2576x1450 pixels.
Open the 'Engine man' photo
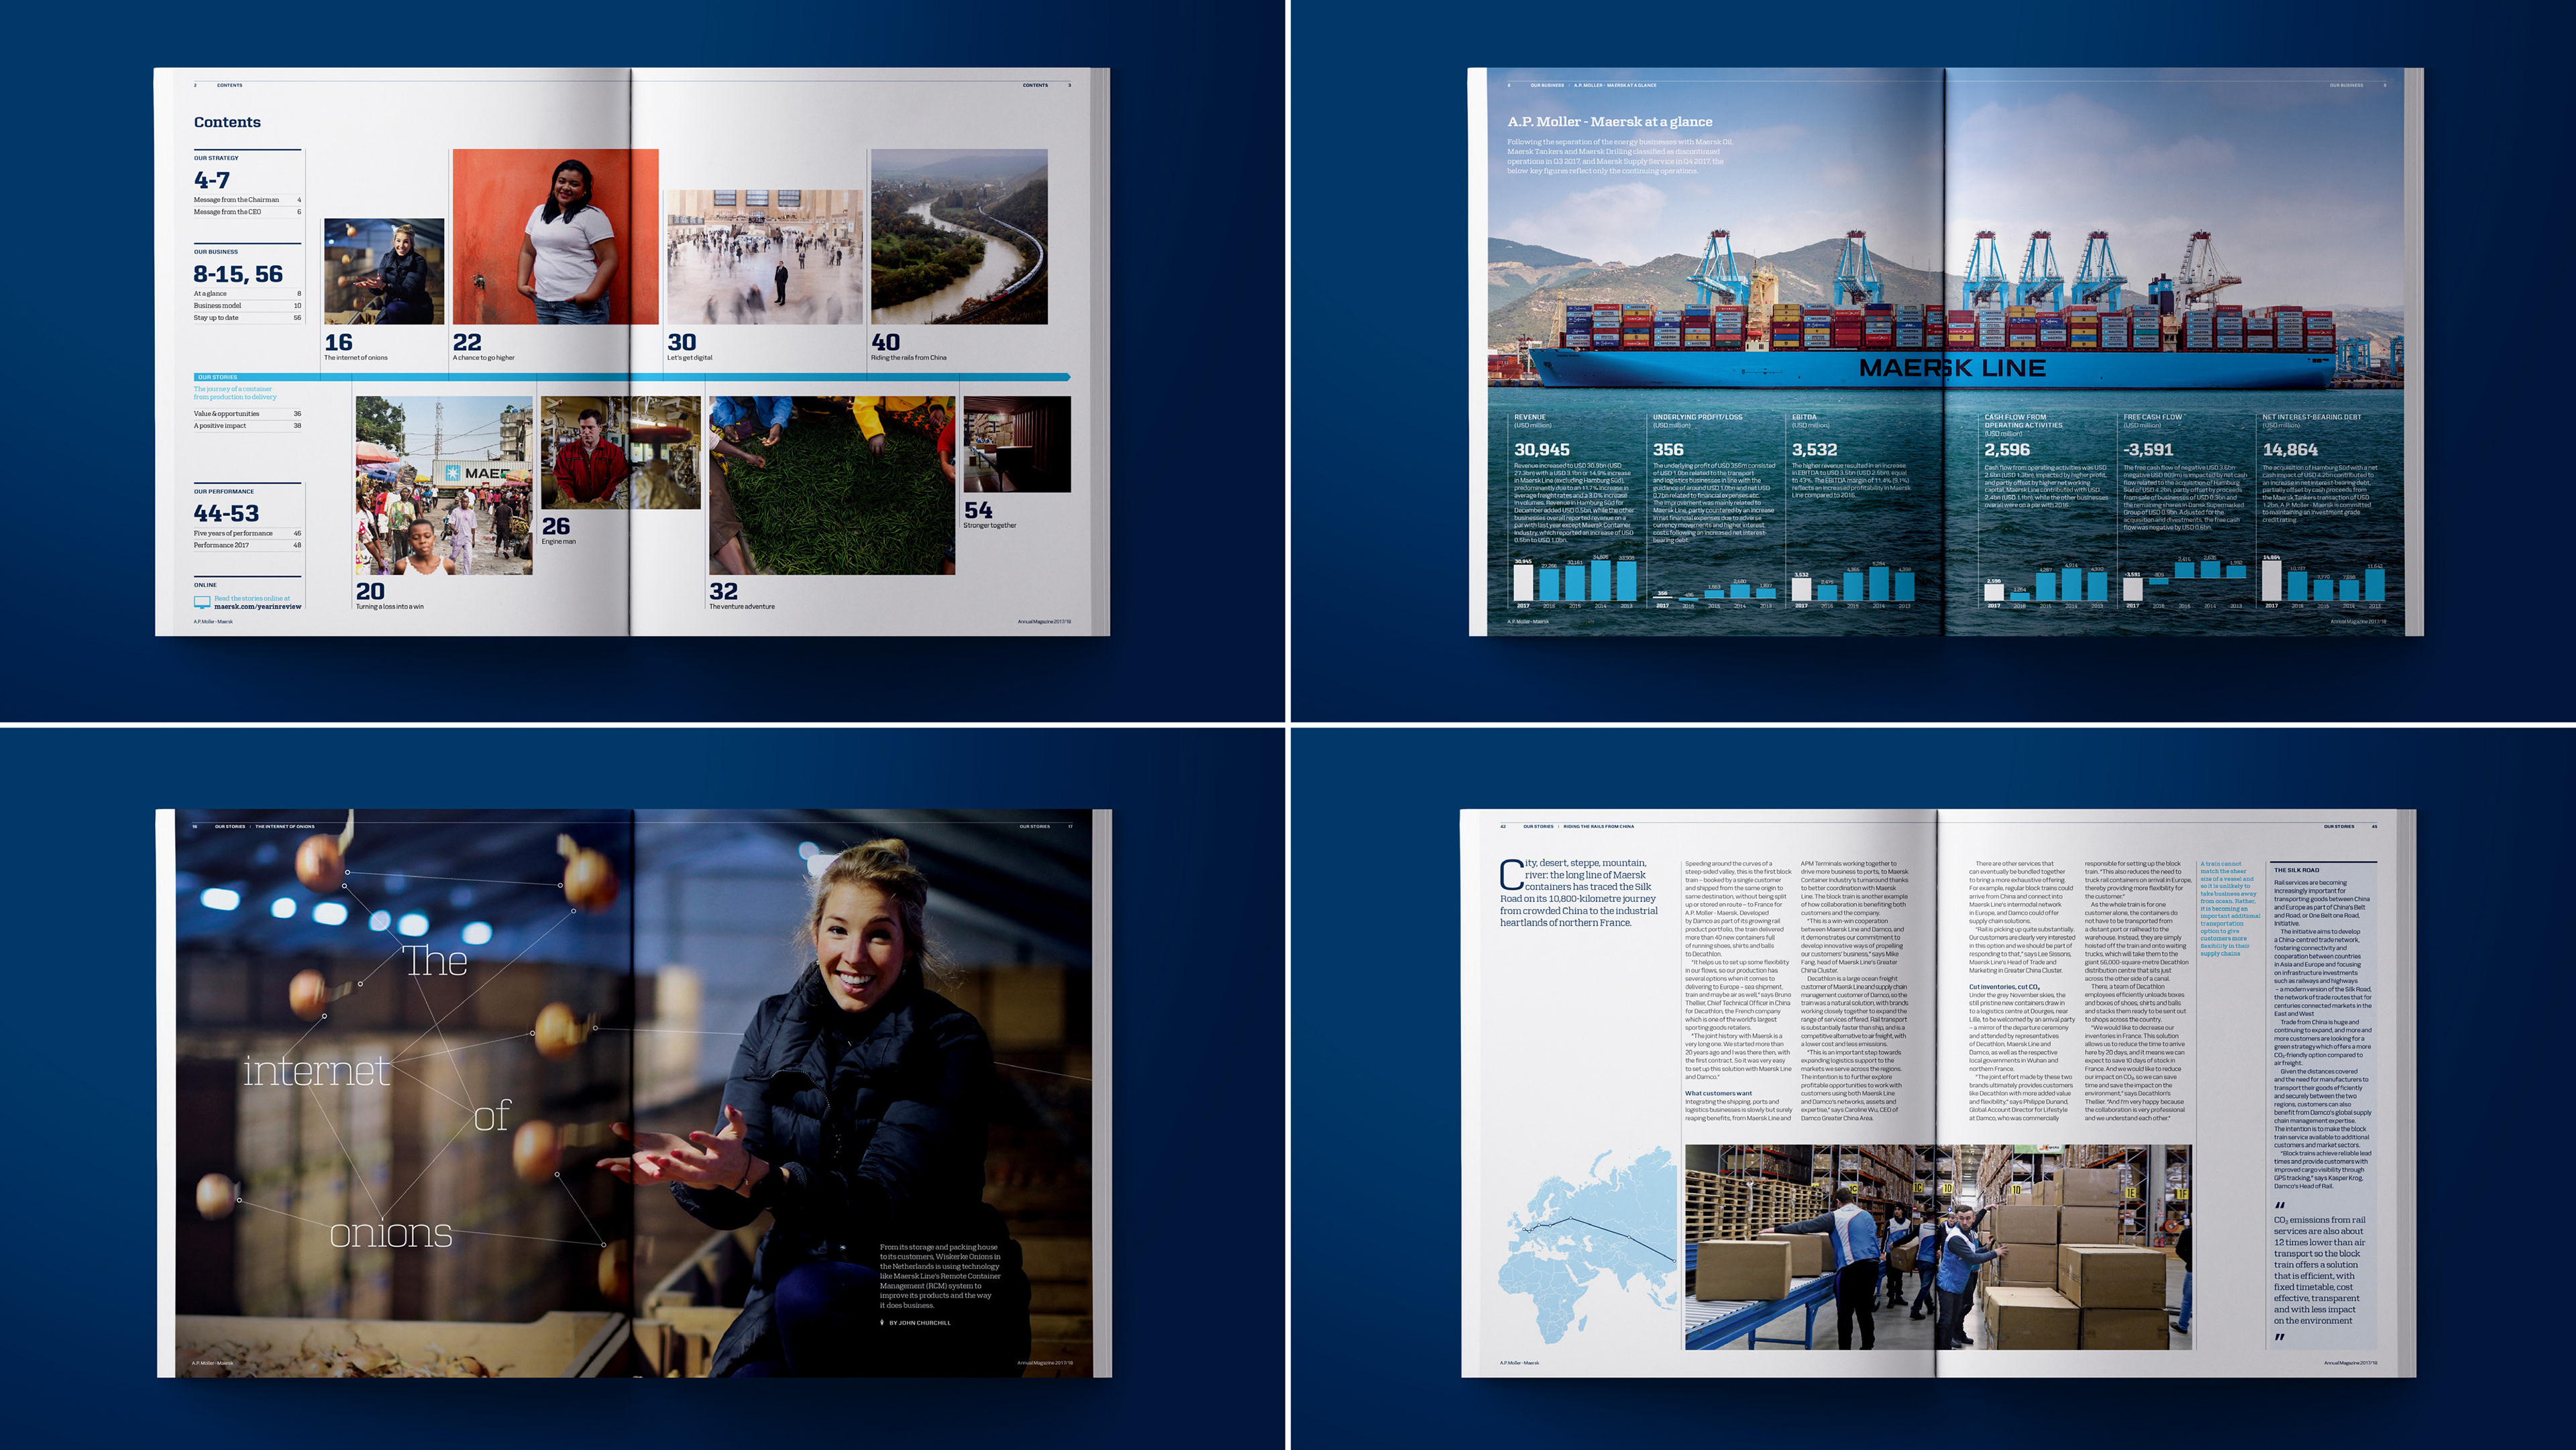pyautogui.click(x=621, y=453)
